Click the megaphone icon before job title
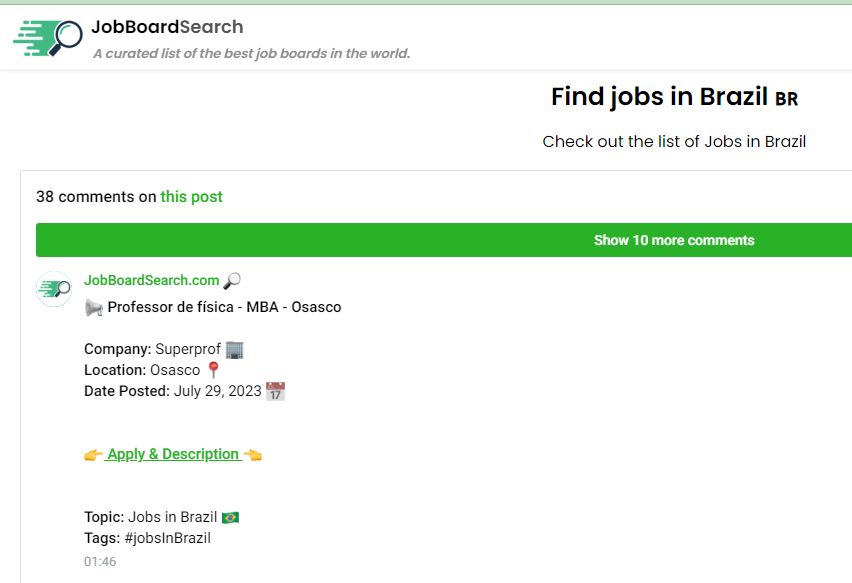The image size is (852, 583). 94,307
